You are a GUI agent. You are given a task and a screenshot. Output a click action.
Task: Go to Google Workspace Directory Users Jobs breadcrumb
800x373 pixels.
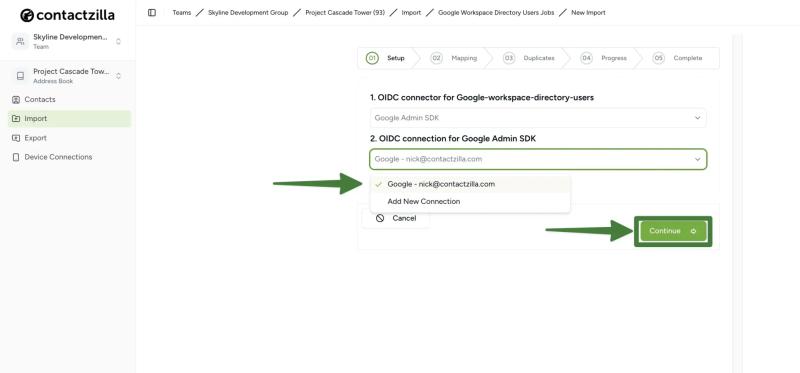click(495, 13)
